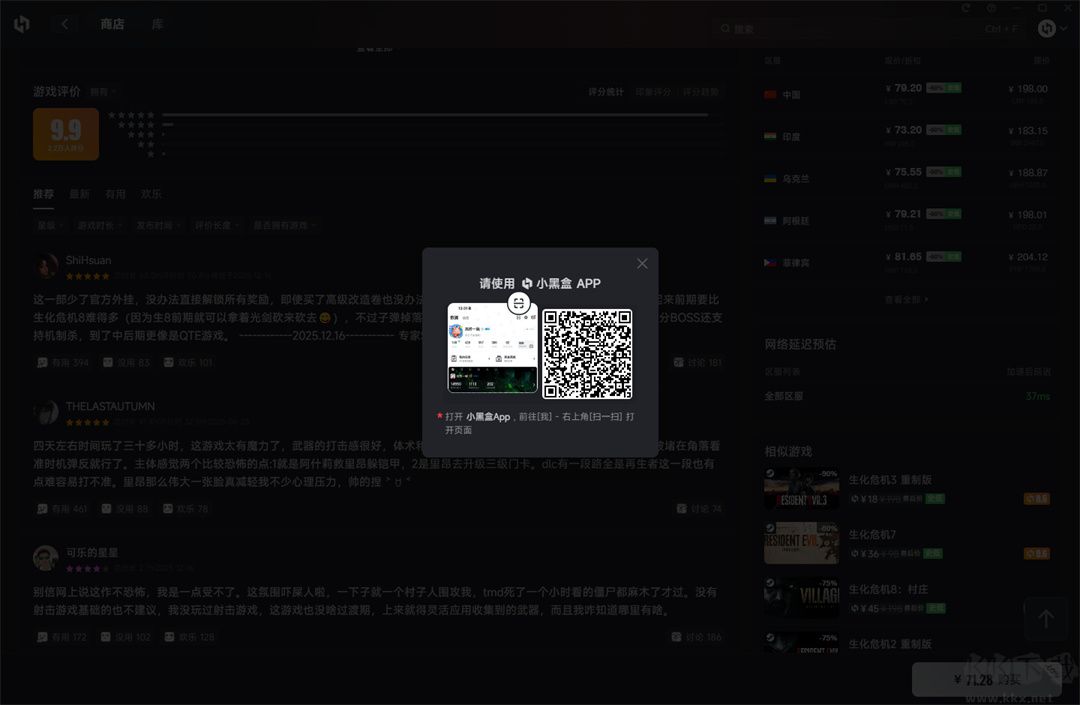Click the 全部区服 latency row
Screen dimensions: 1080x705
pyautogui.click(x=907, y=397)
